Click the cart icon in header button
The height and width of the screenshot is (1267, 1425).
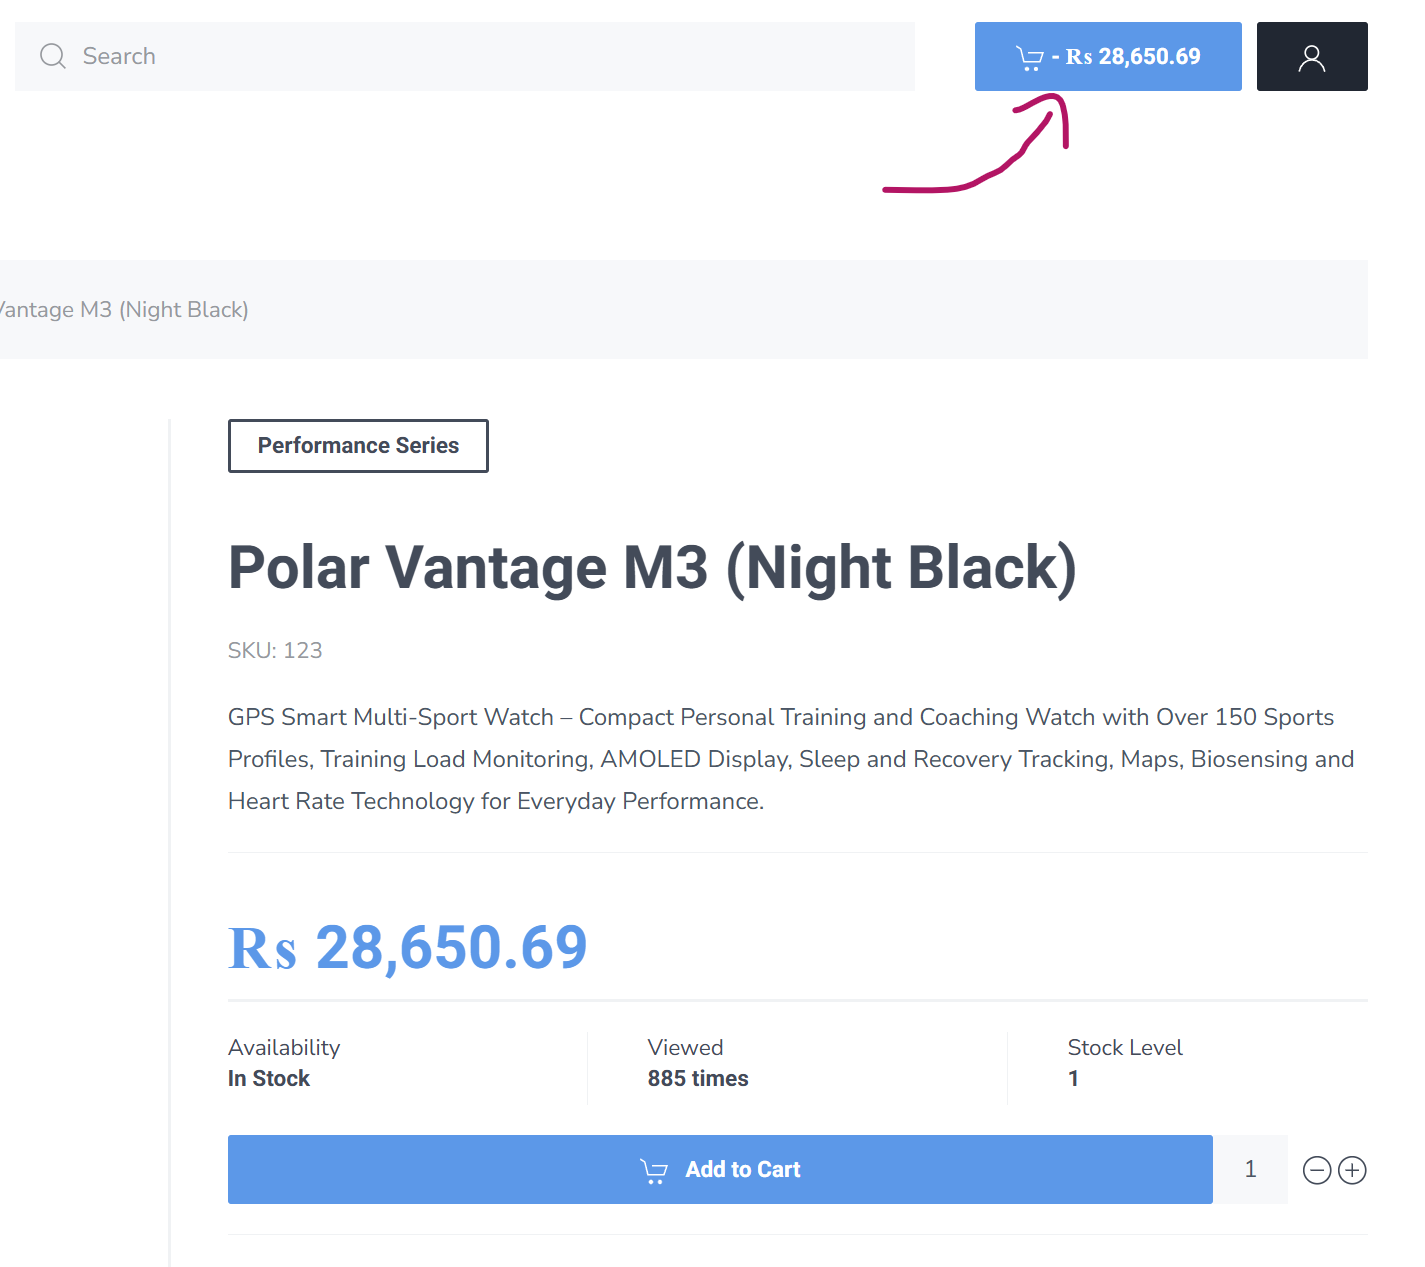pos(1029,58)
